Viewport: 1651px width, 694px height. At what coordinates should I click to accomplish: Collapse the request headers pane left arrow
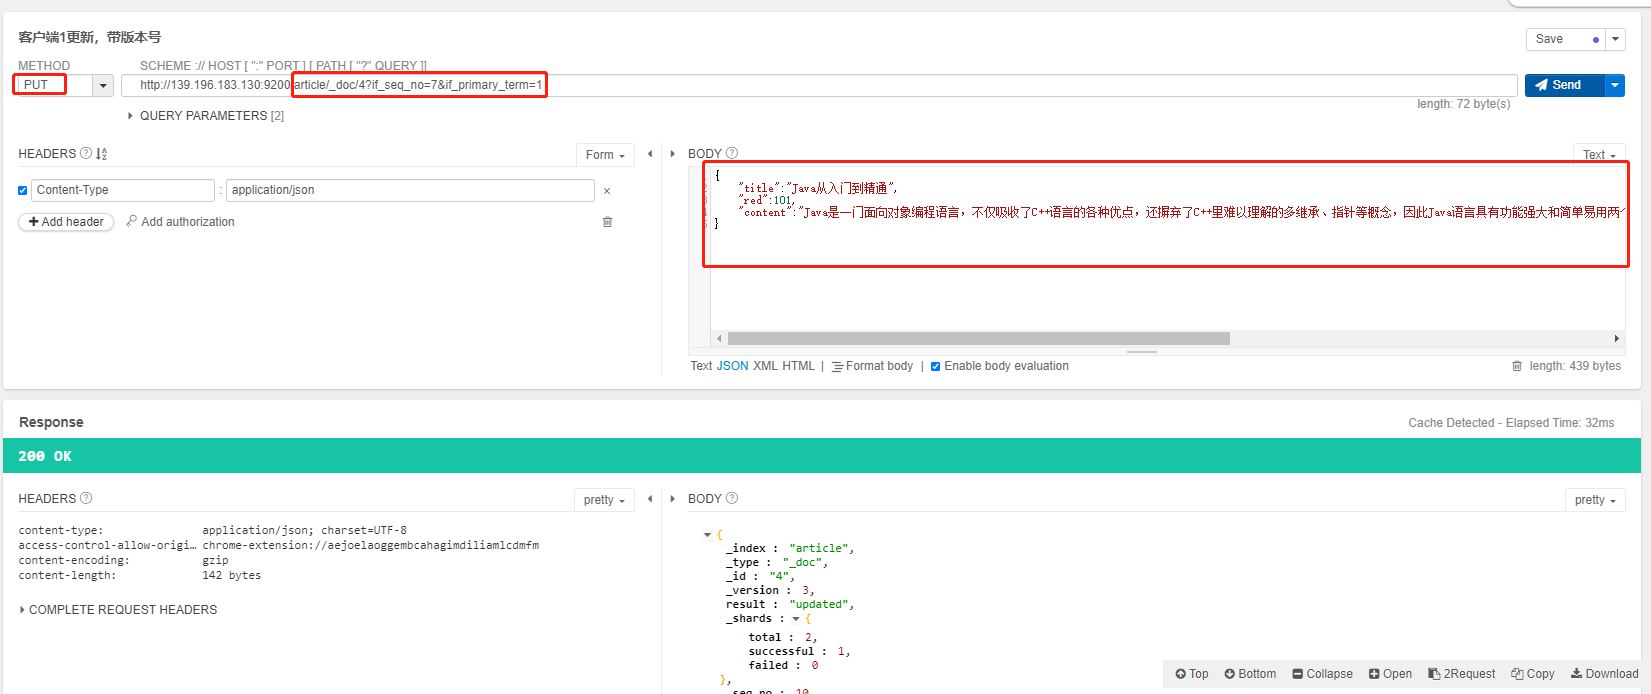[x=650, y=154]
